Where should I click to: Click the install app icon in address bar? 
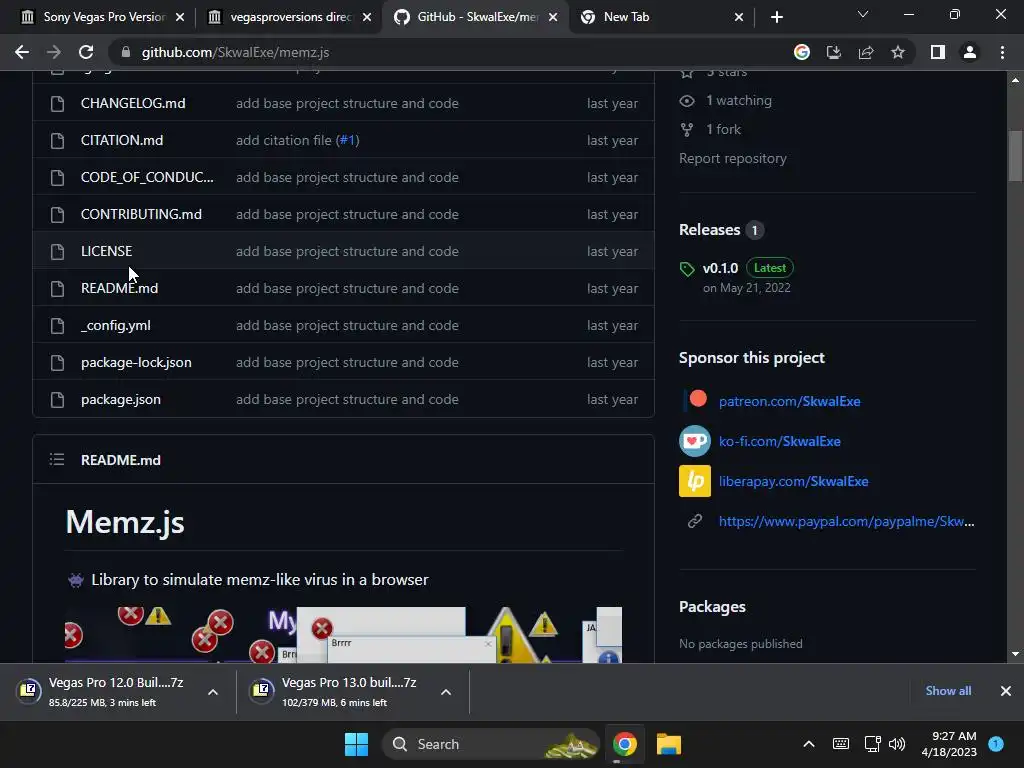pos(834,52)
